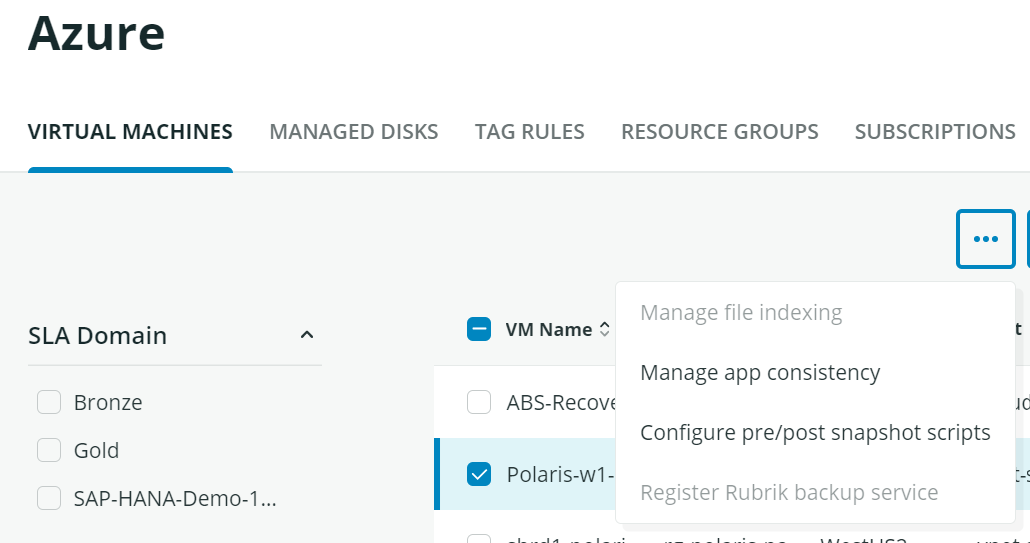Collapse the SLA Domain filter section

tap(307, 335)
